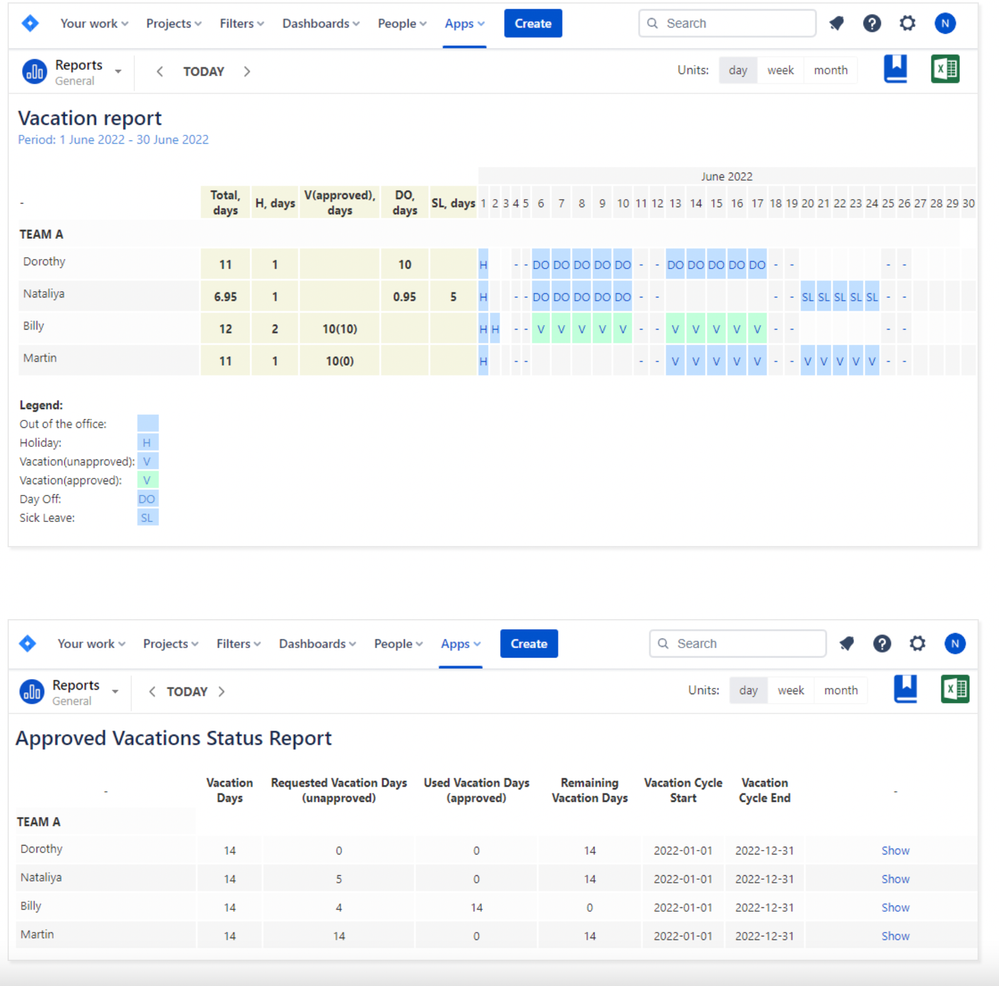Open bookmark icon in Vacation report toolbar
This screenshot has height=986, width=999.
tap(895, 69)
